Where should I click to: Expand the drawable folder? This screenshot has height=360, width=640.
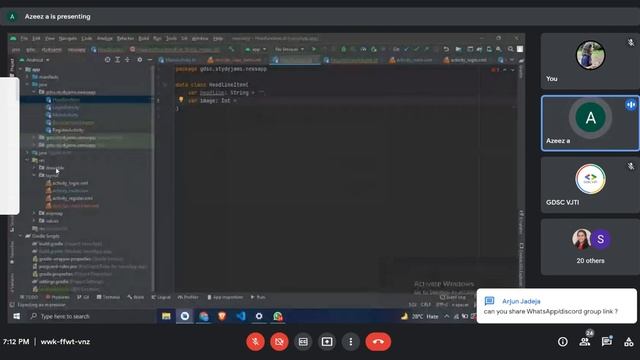pyautogui.click(x=34, y=168)
